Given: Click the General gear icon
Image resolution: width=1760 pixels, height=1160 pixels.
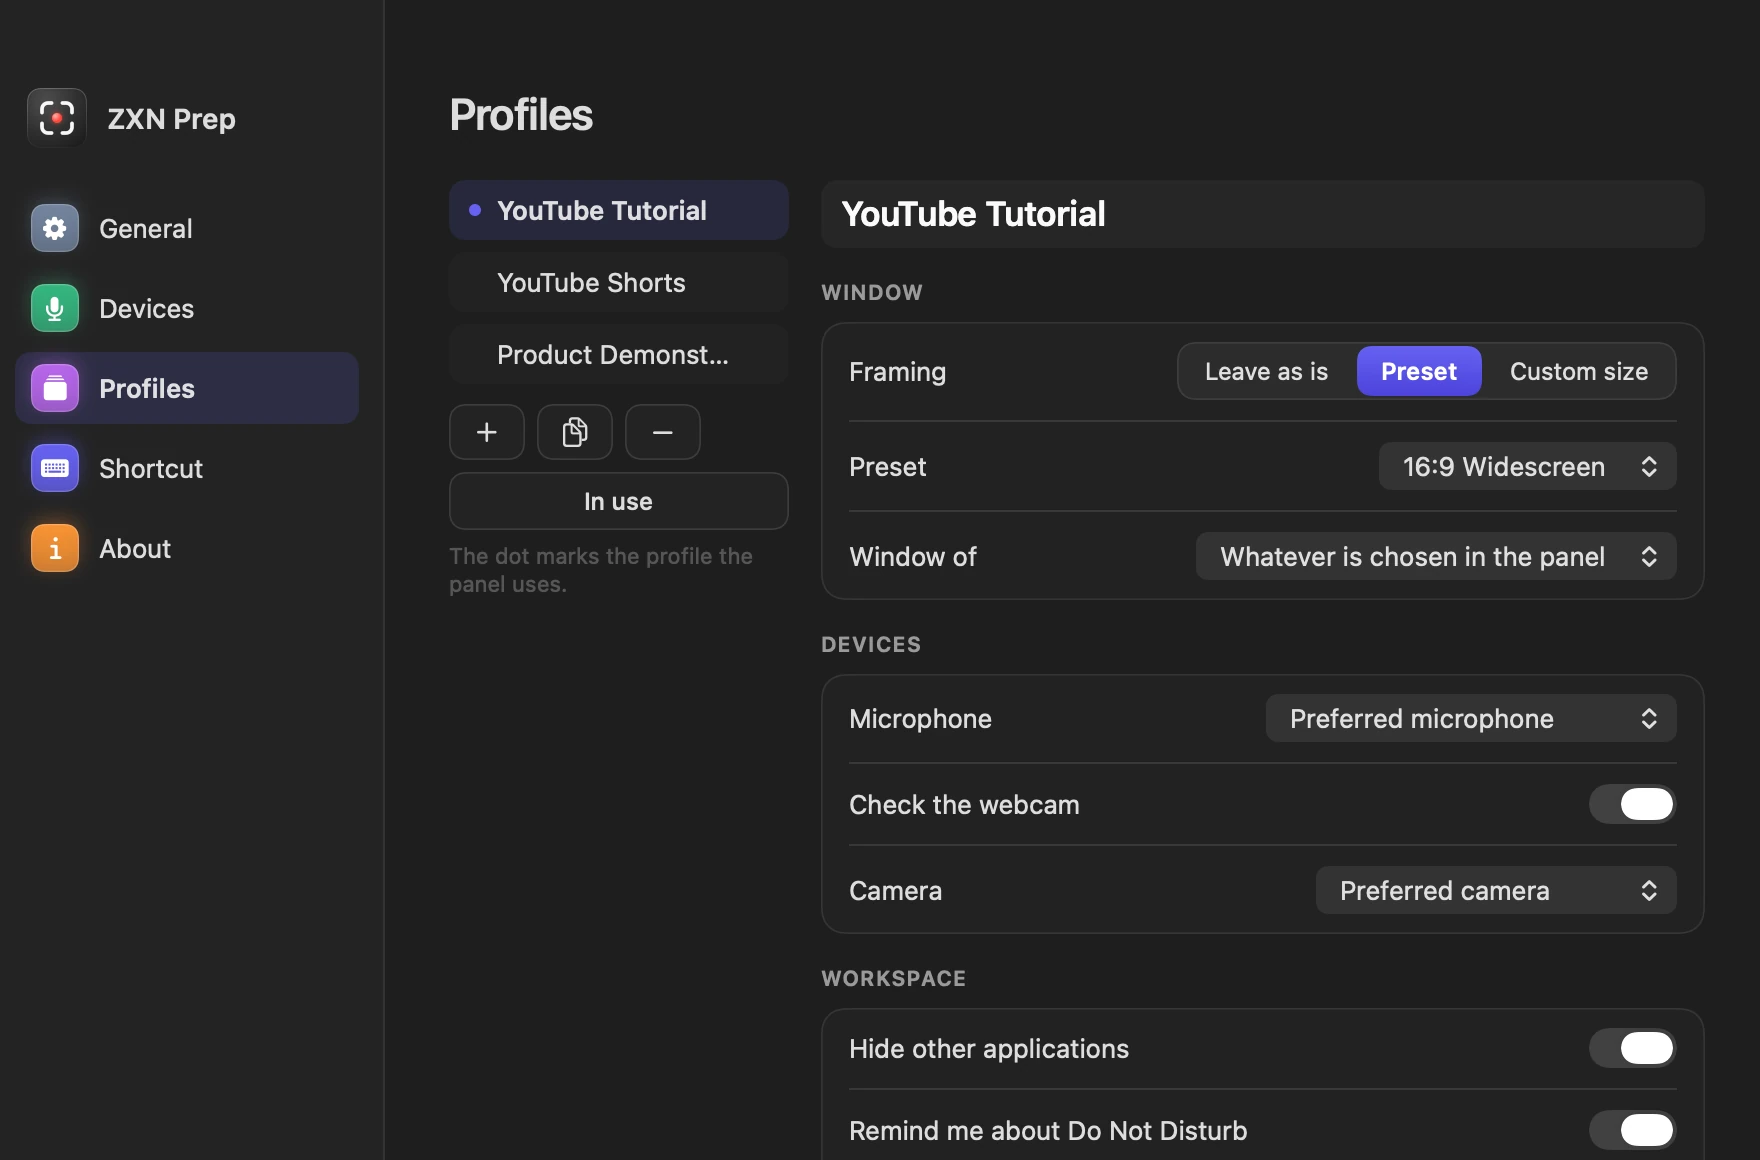Looking at the screenshot, I should pos(55,228).
